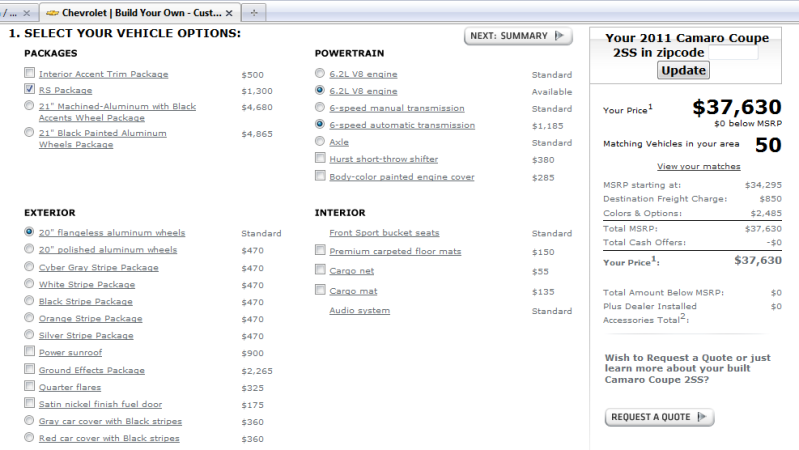Select the standard 6.2L V8 engine radio

(319, 73)
